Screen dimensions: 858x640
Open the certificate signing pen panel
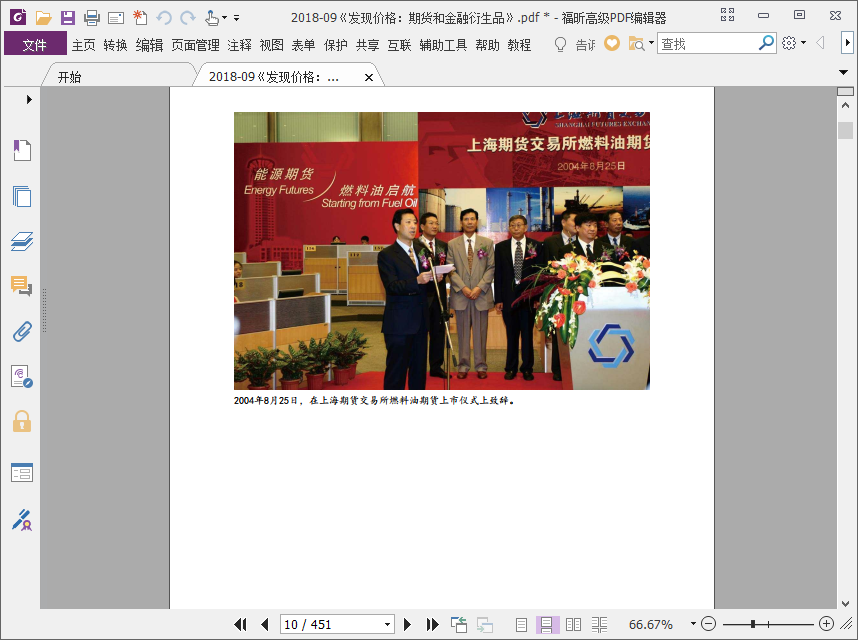coord(22,520)
